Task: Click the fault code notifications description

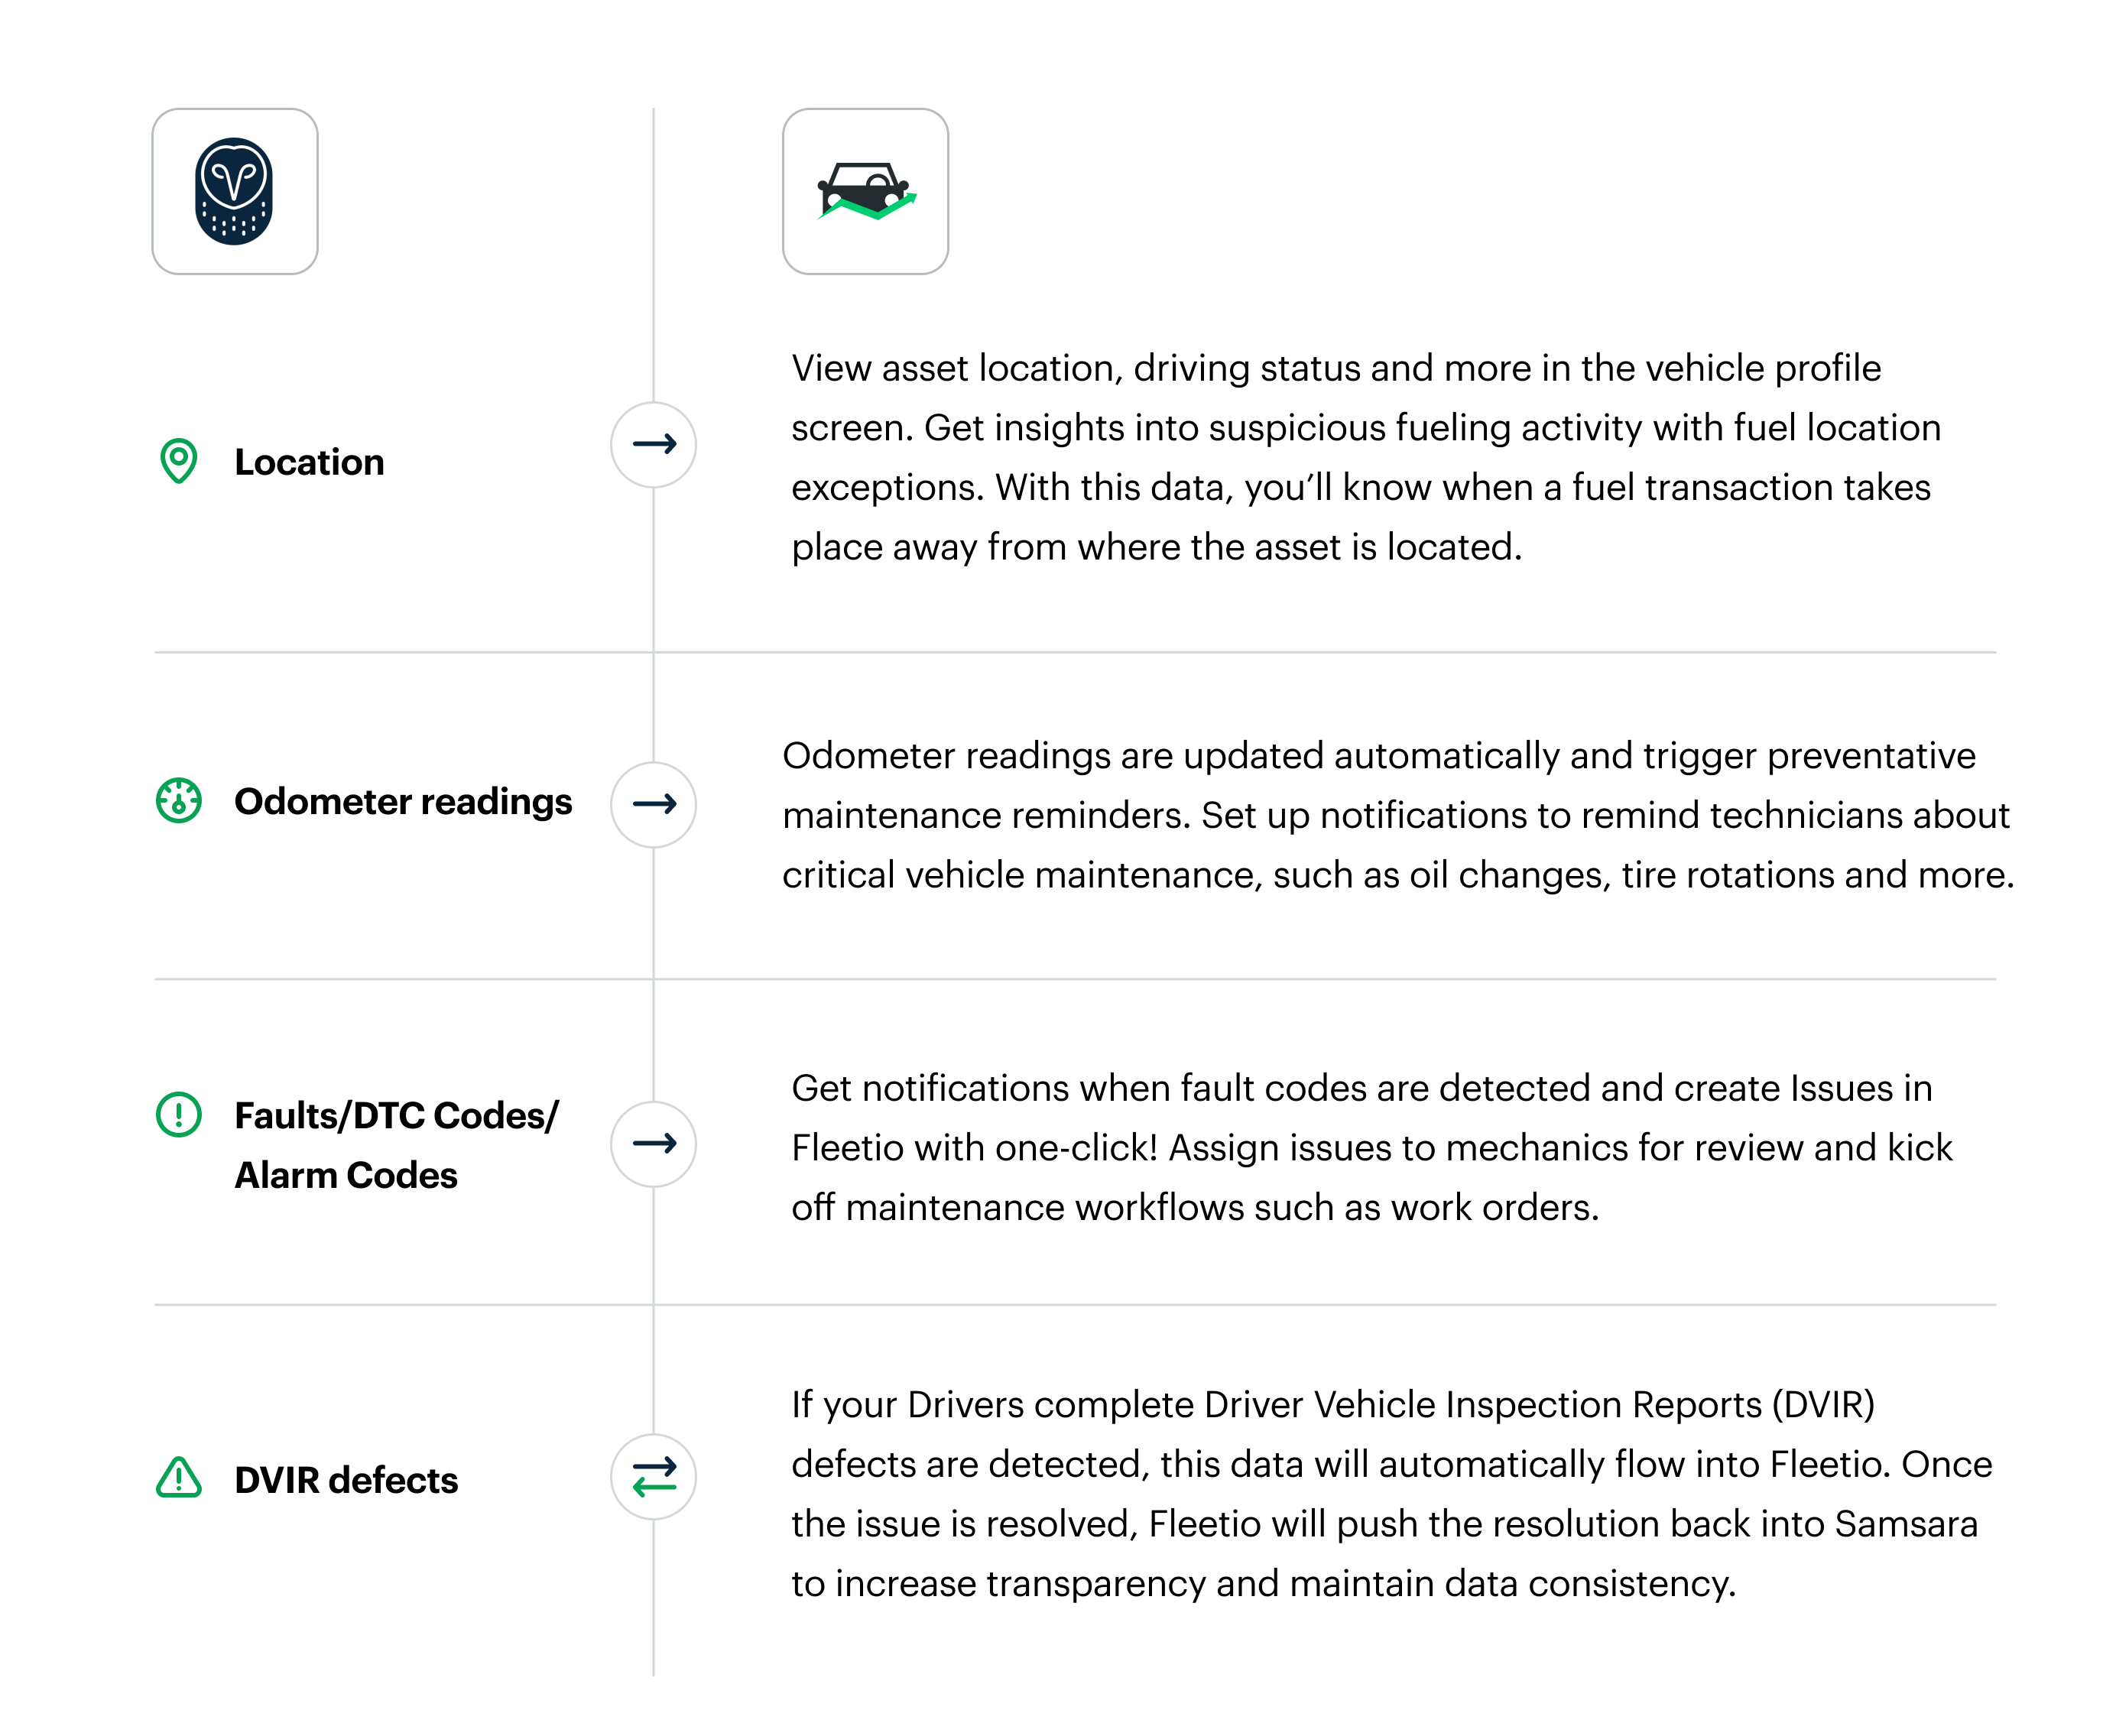Action: [x=1370, y=1148]
